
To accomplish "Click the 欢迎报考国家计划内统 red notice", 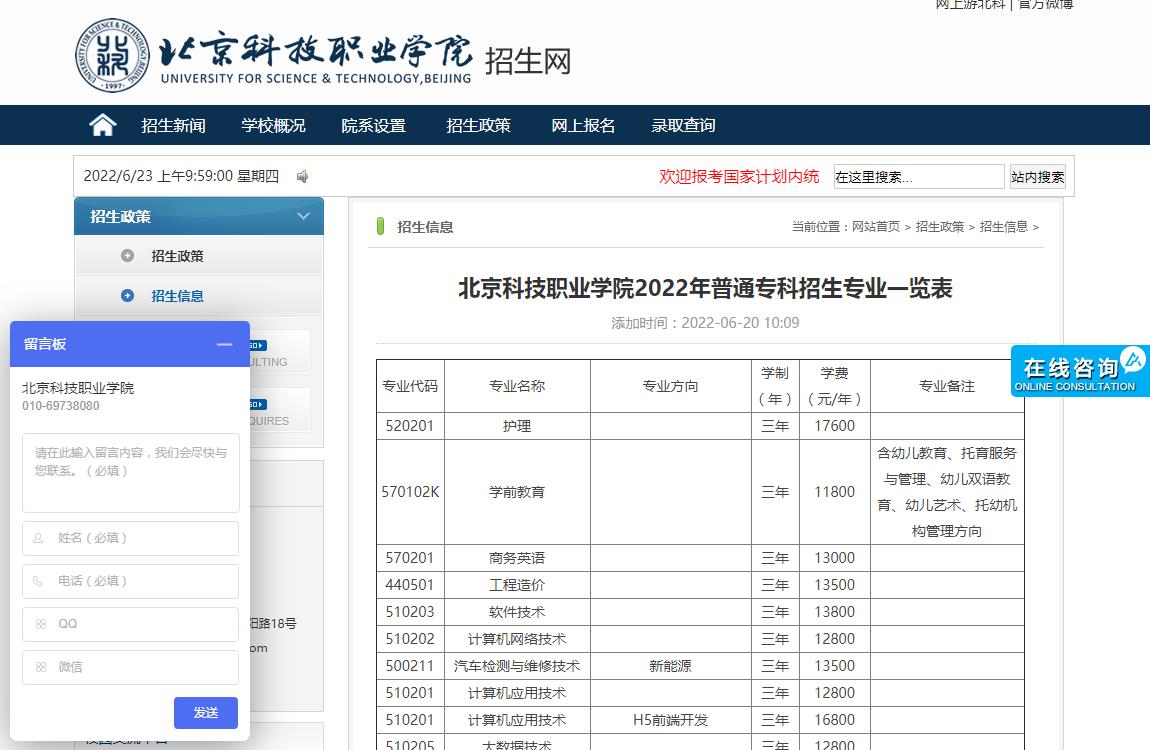I will [739, 177].
